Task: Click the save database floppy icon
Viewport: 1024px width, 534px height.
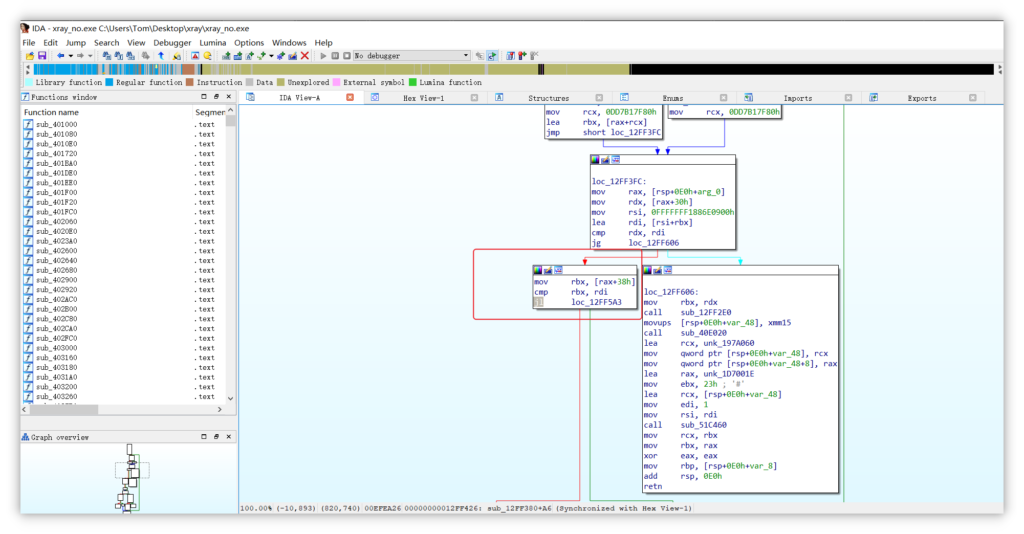Action: [x=42, y=56]
